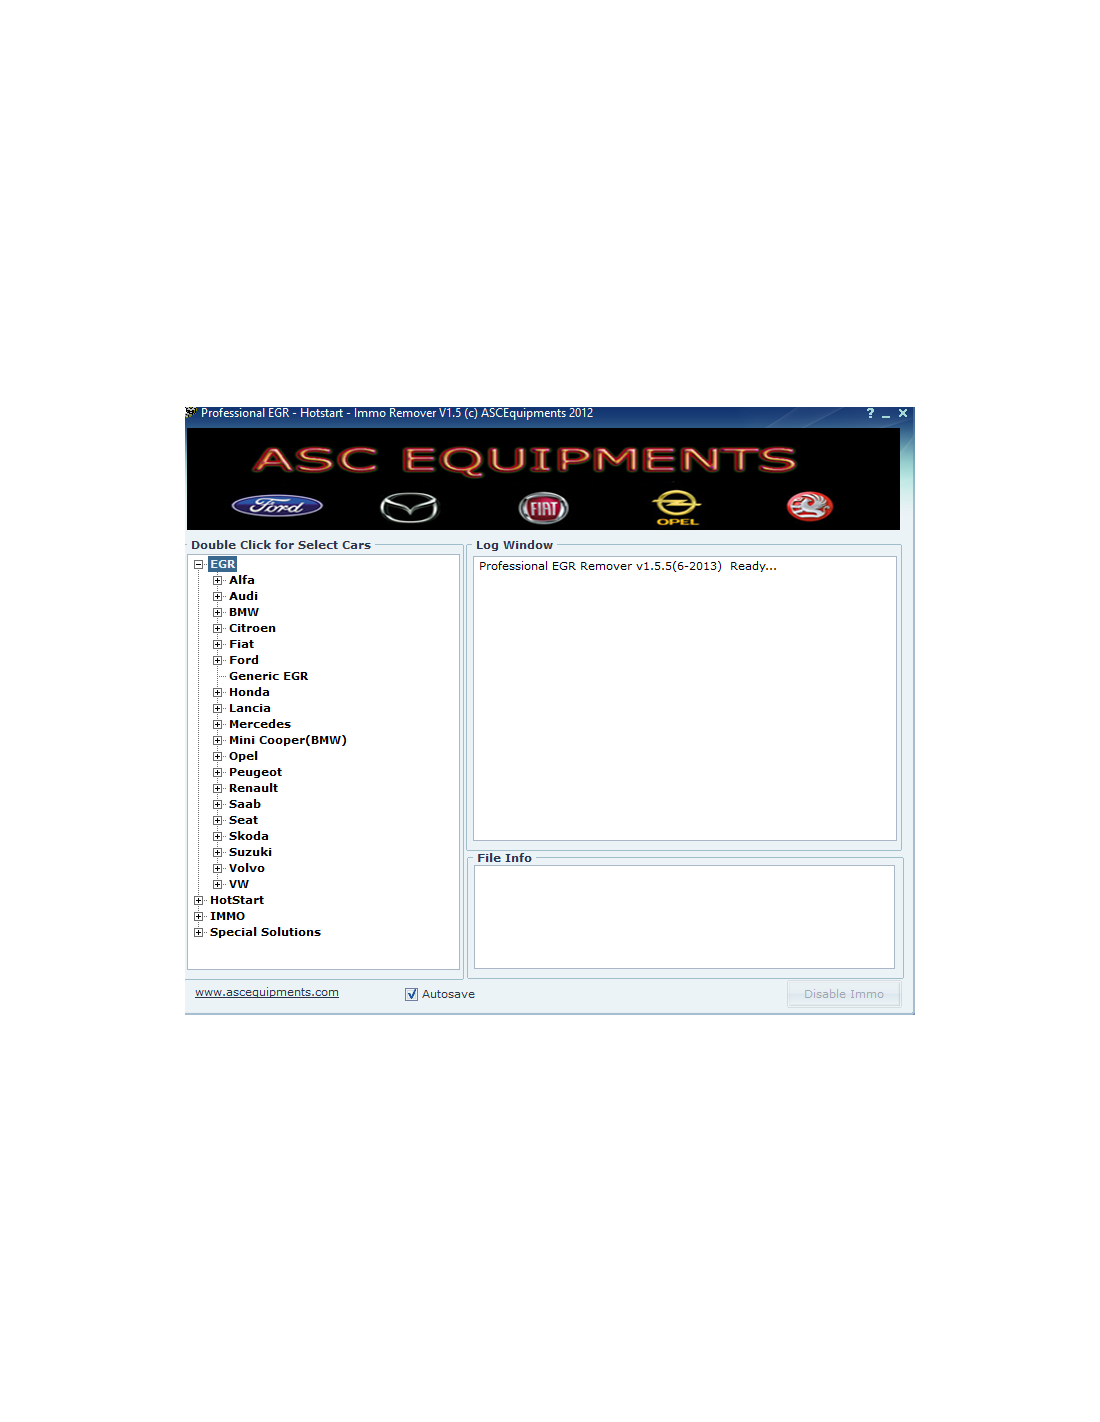This screenshot has height=1422, width=1100.
Task: Expand the Fiat tree node
Action: click(x=217, y=644)
